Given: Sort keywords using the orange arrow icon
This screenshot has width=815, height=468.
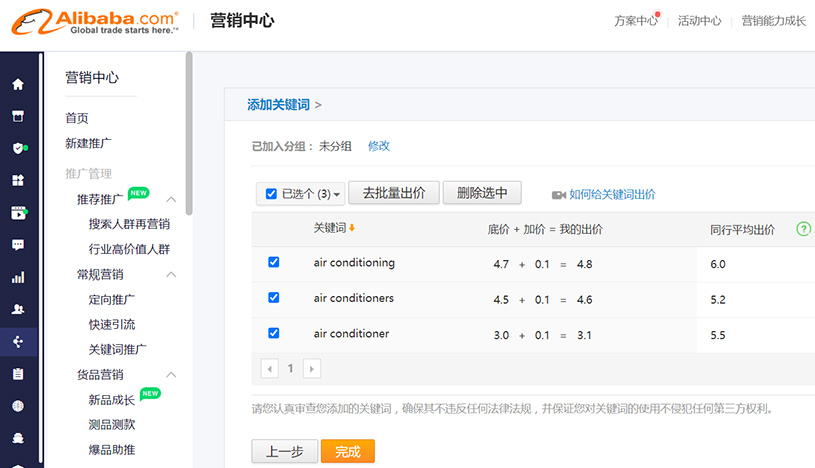Looking at the screenshot, I should pyautogui.click(x=352, y=228).
